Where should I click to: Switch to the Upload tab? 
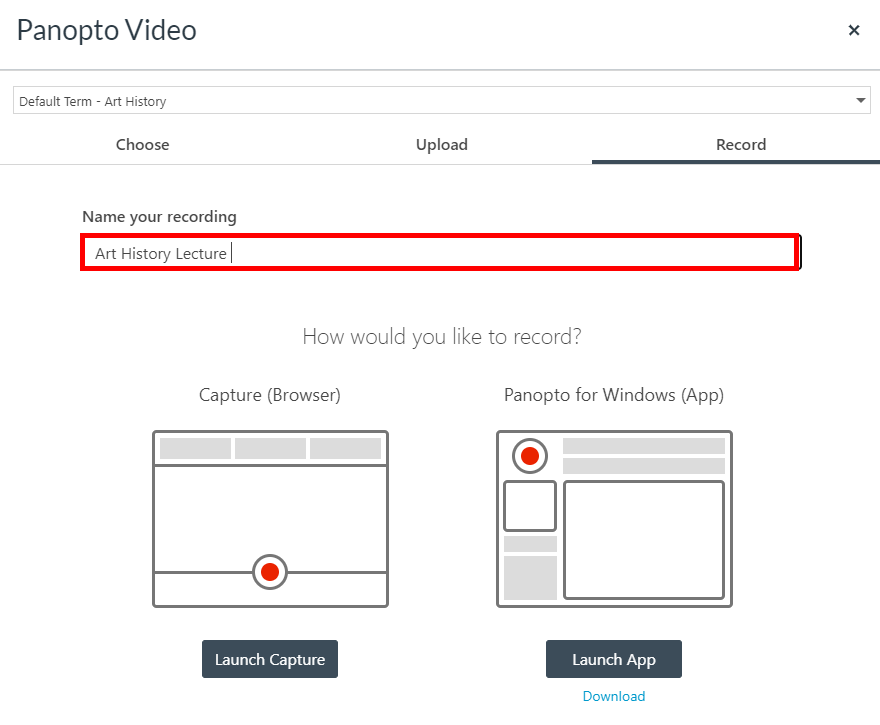pos(441,144)
